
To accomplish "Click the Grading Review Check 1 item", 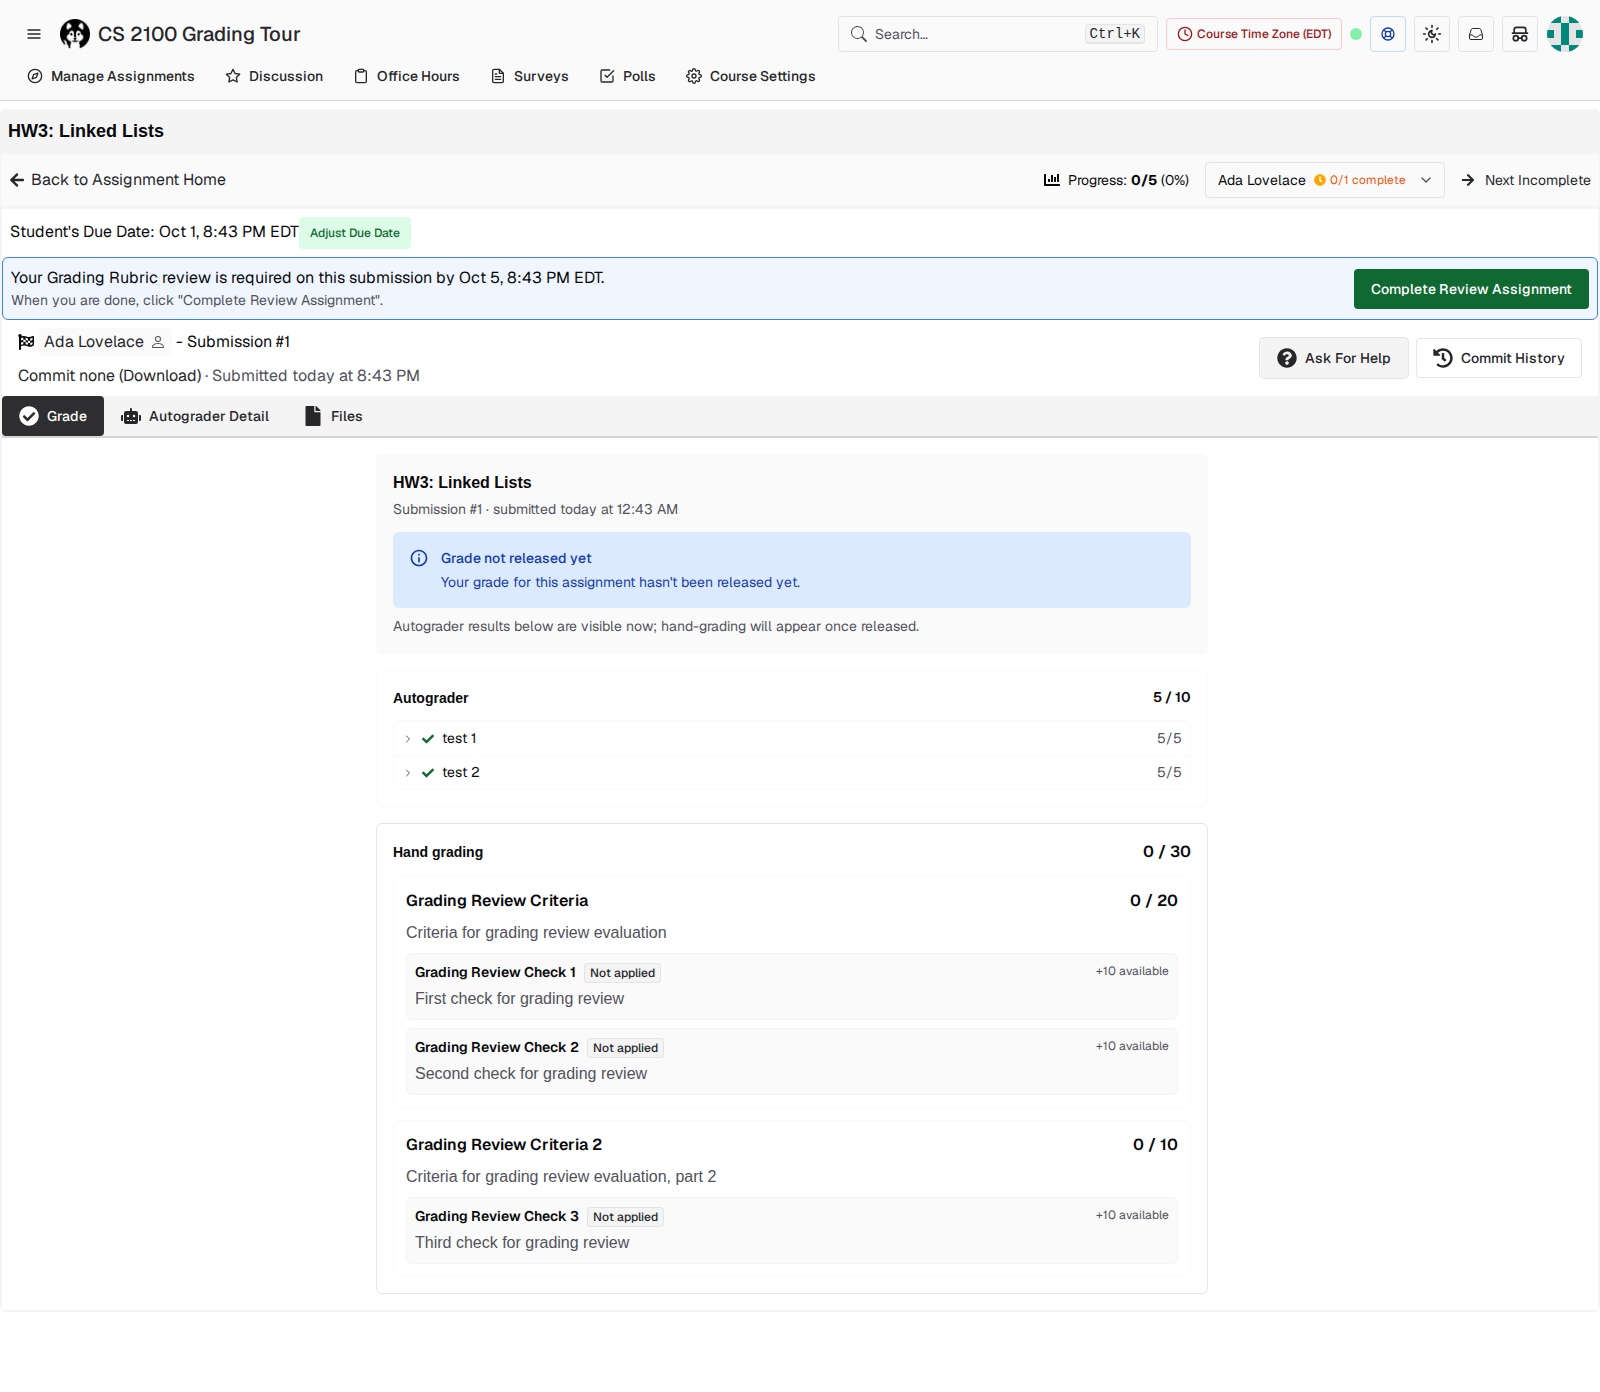I will 792,986.
